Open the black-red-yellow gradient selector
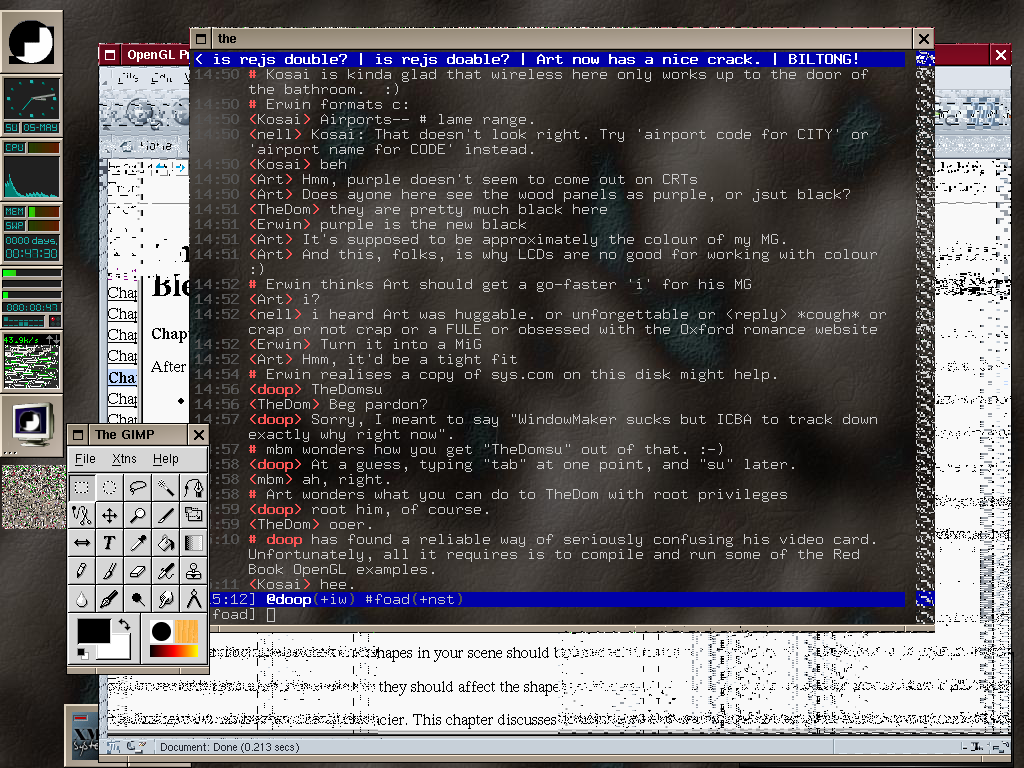The width and height of the screenshot is (1024, 768). 174,650
